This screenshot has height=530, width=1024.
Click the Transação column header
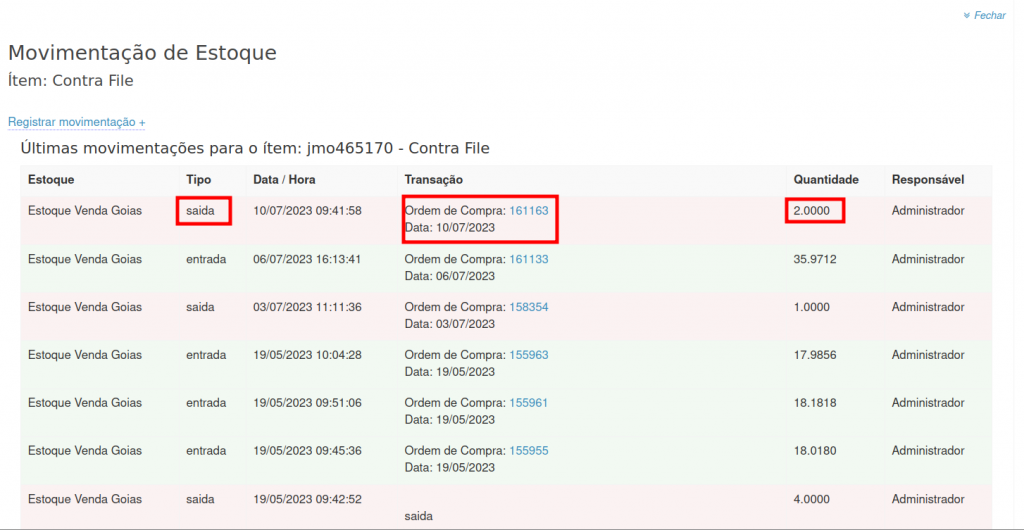(433, 180)
